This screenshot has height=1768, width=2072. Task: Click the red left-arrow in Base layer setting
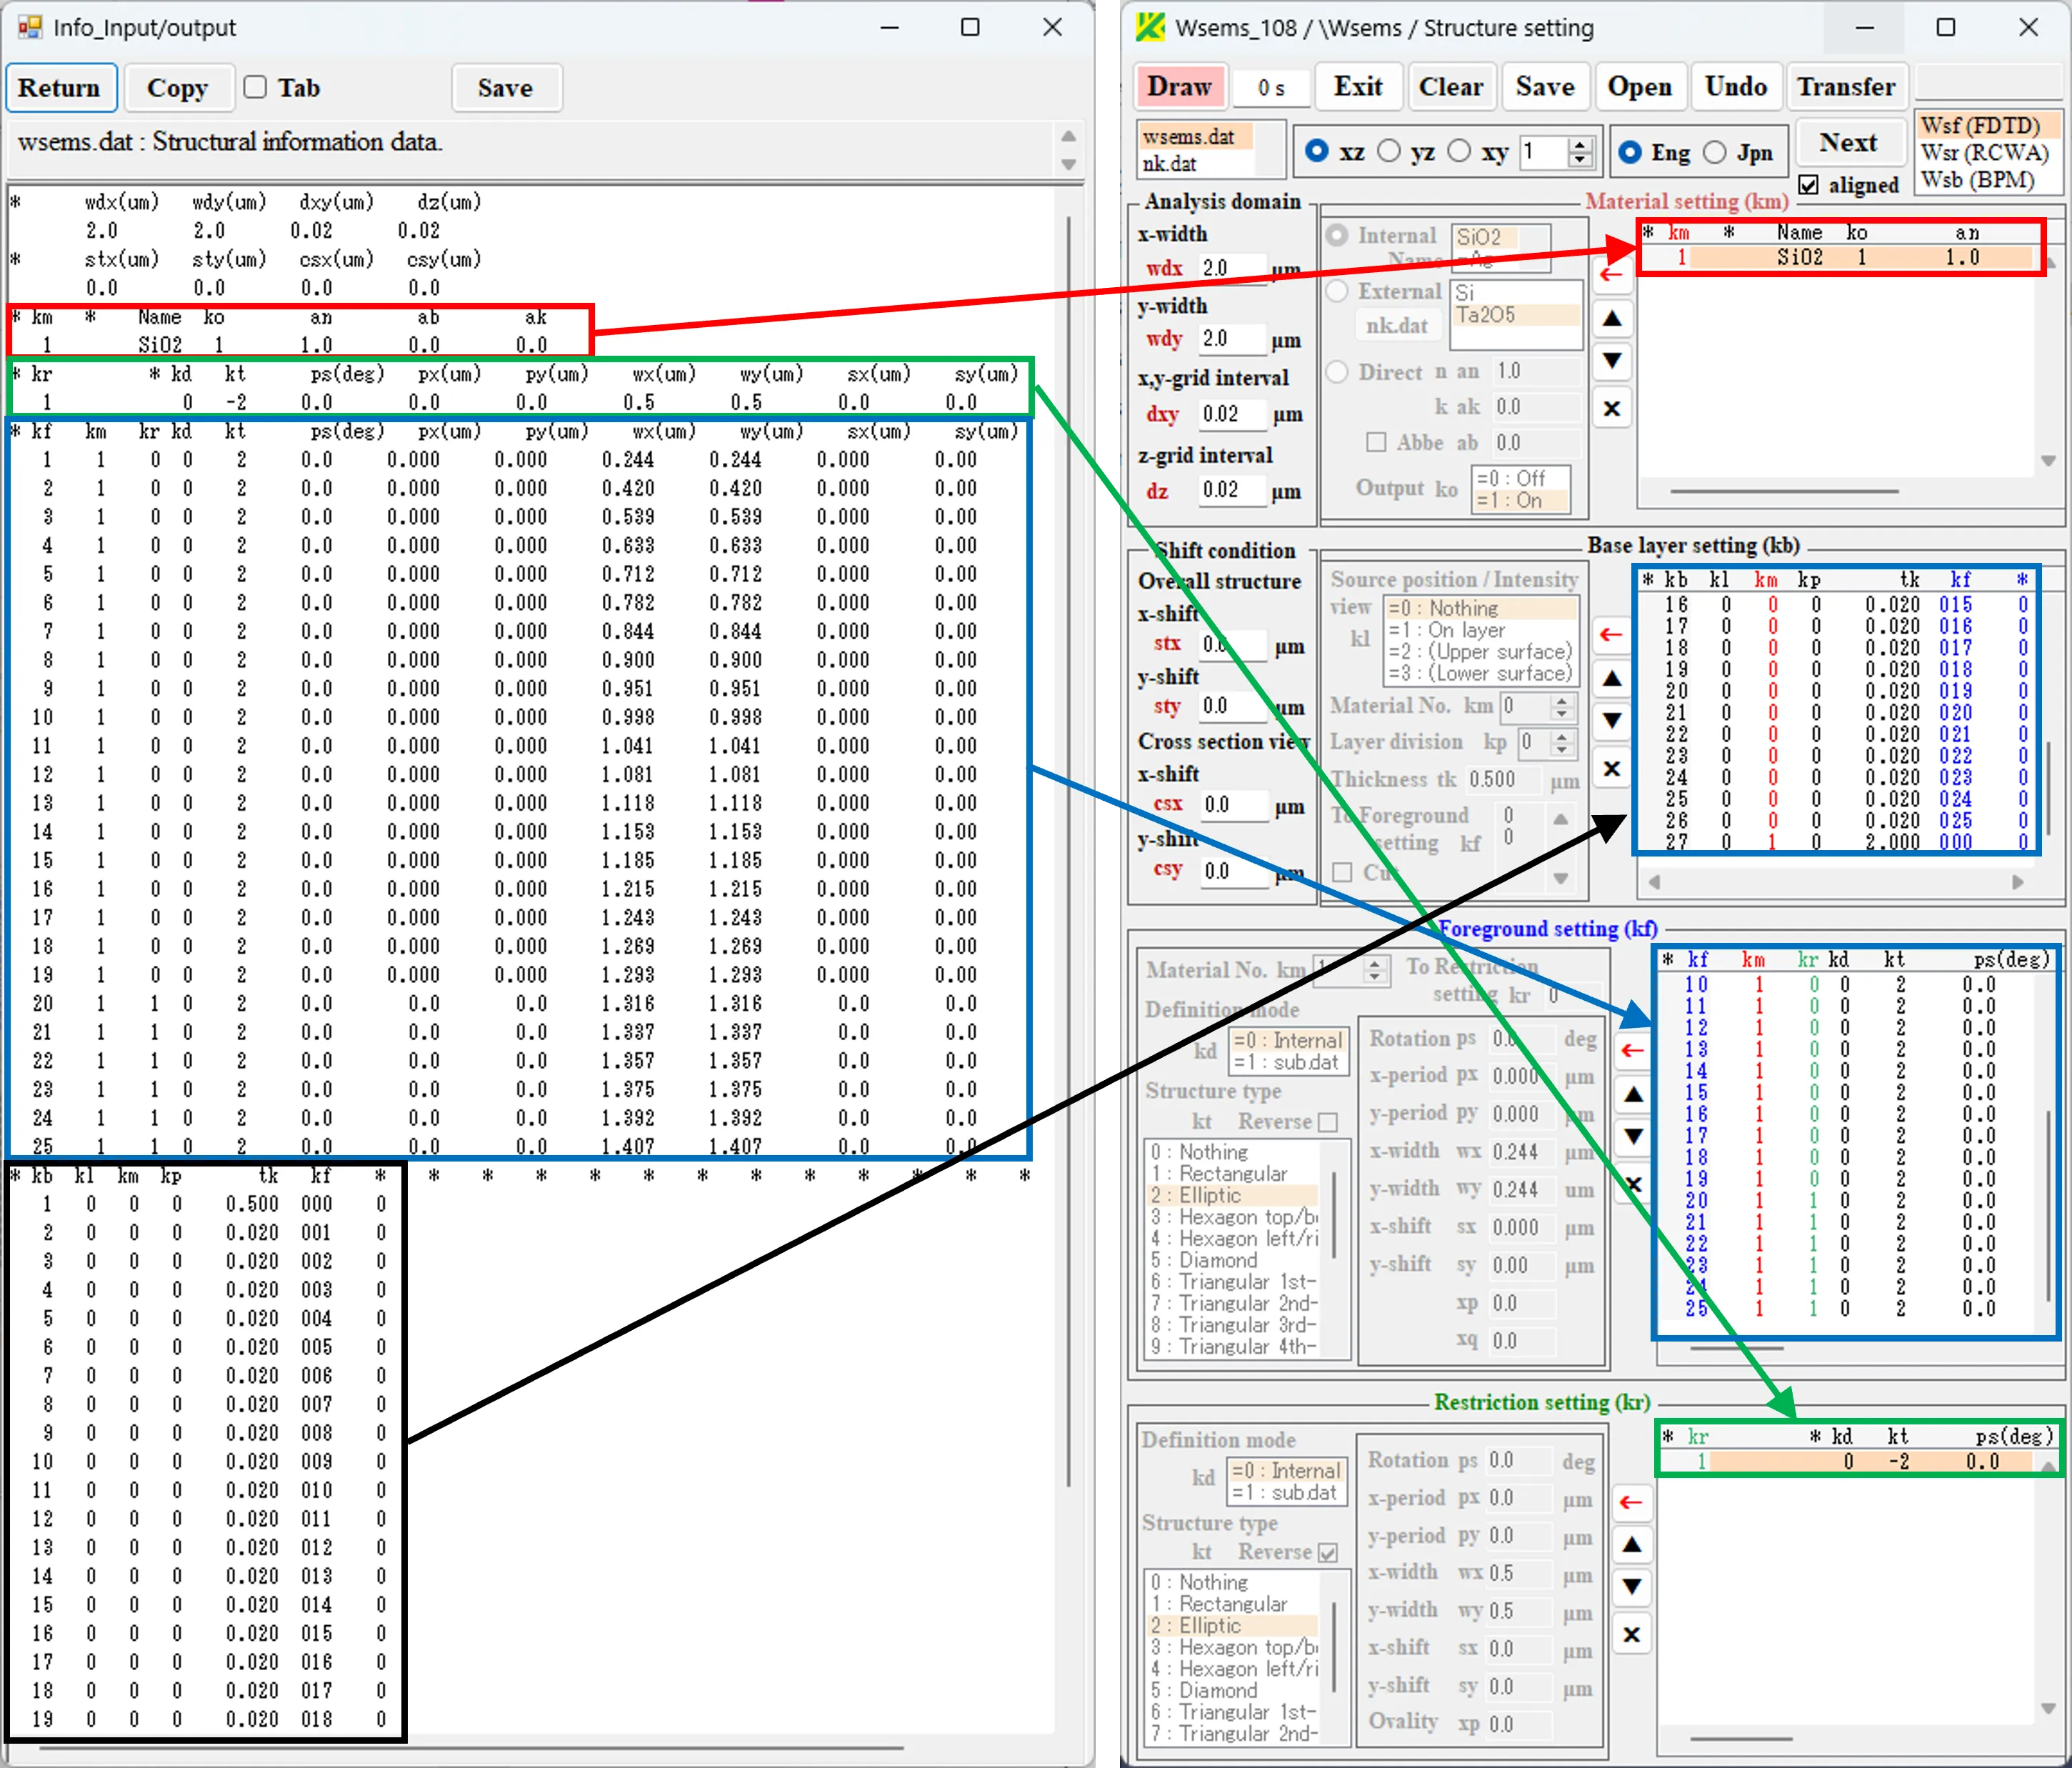[x=1612, y=634]
